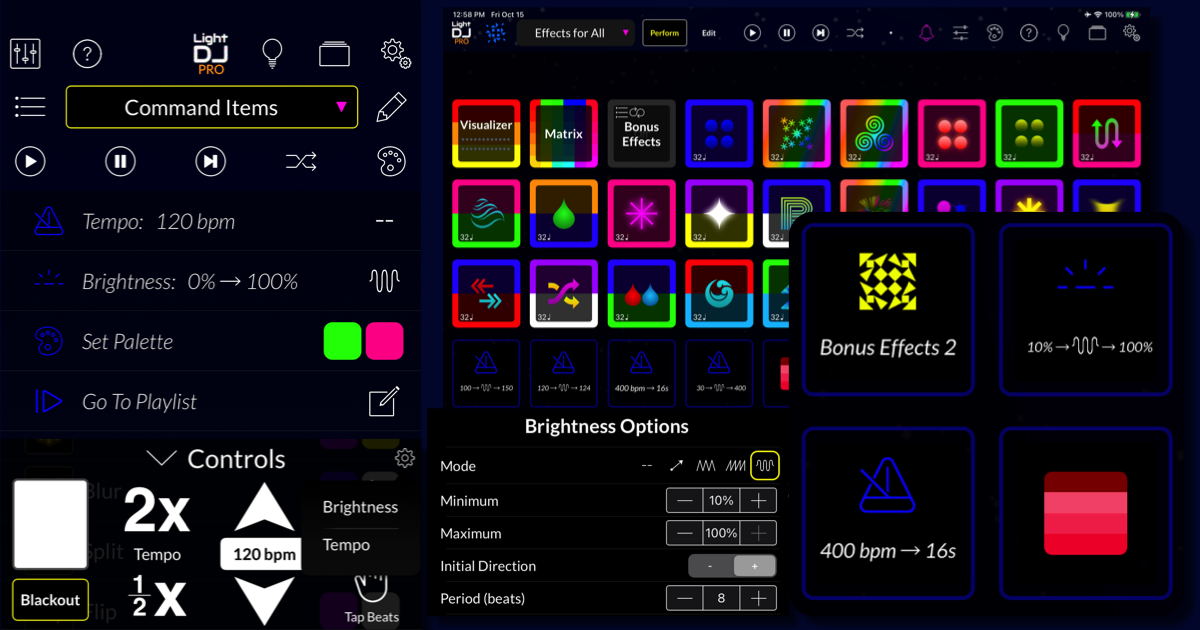Switch to Edit mode
This screenshot has height=630, width=1200.
point(709,33)
